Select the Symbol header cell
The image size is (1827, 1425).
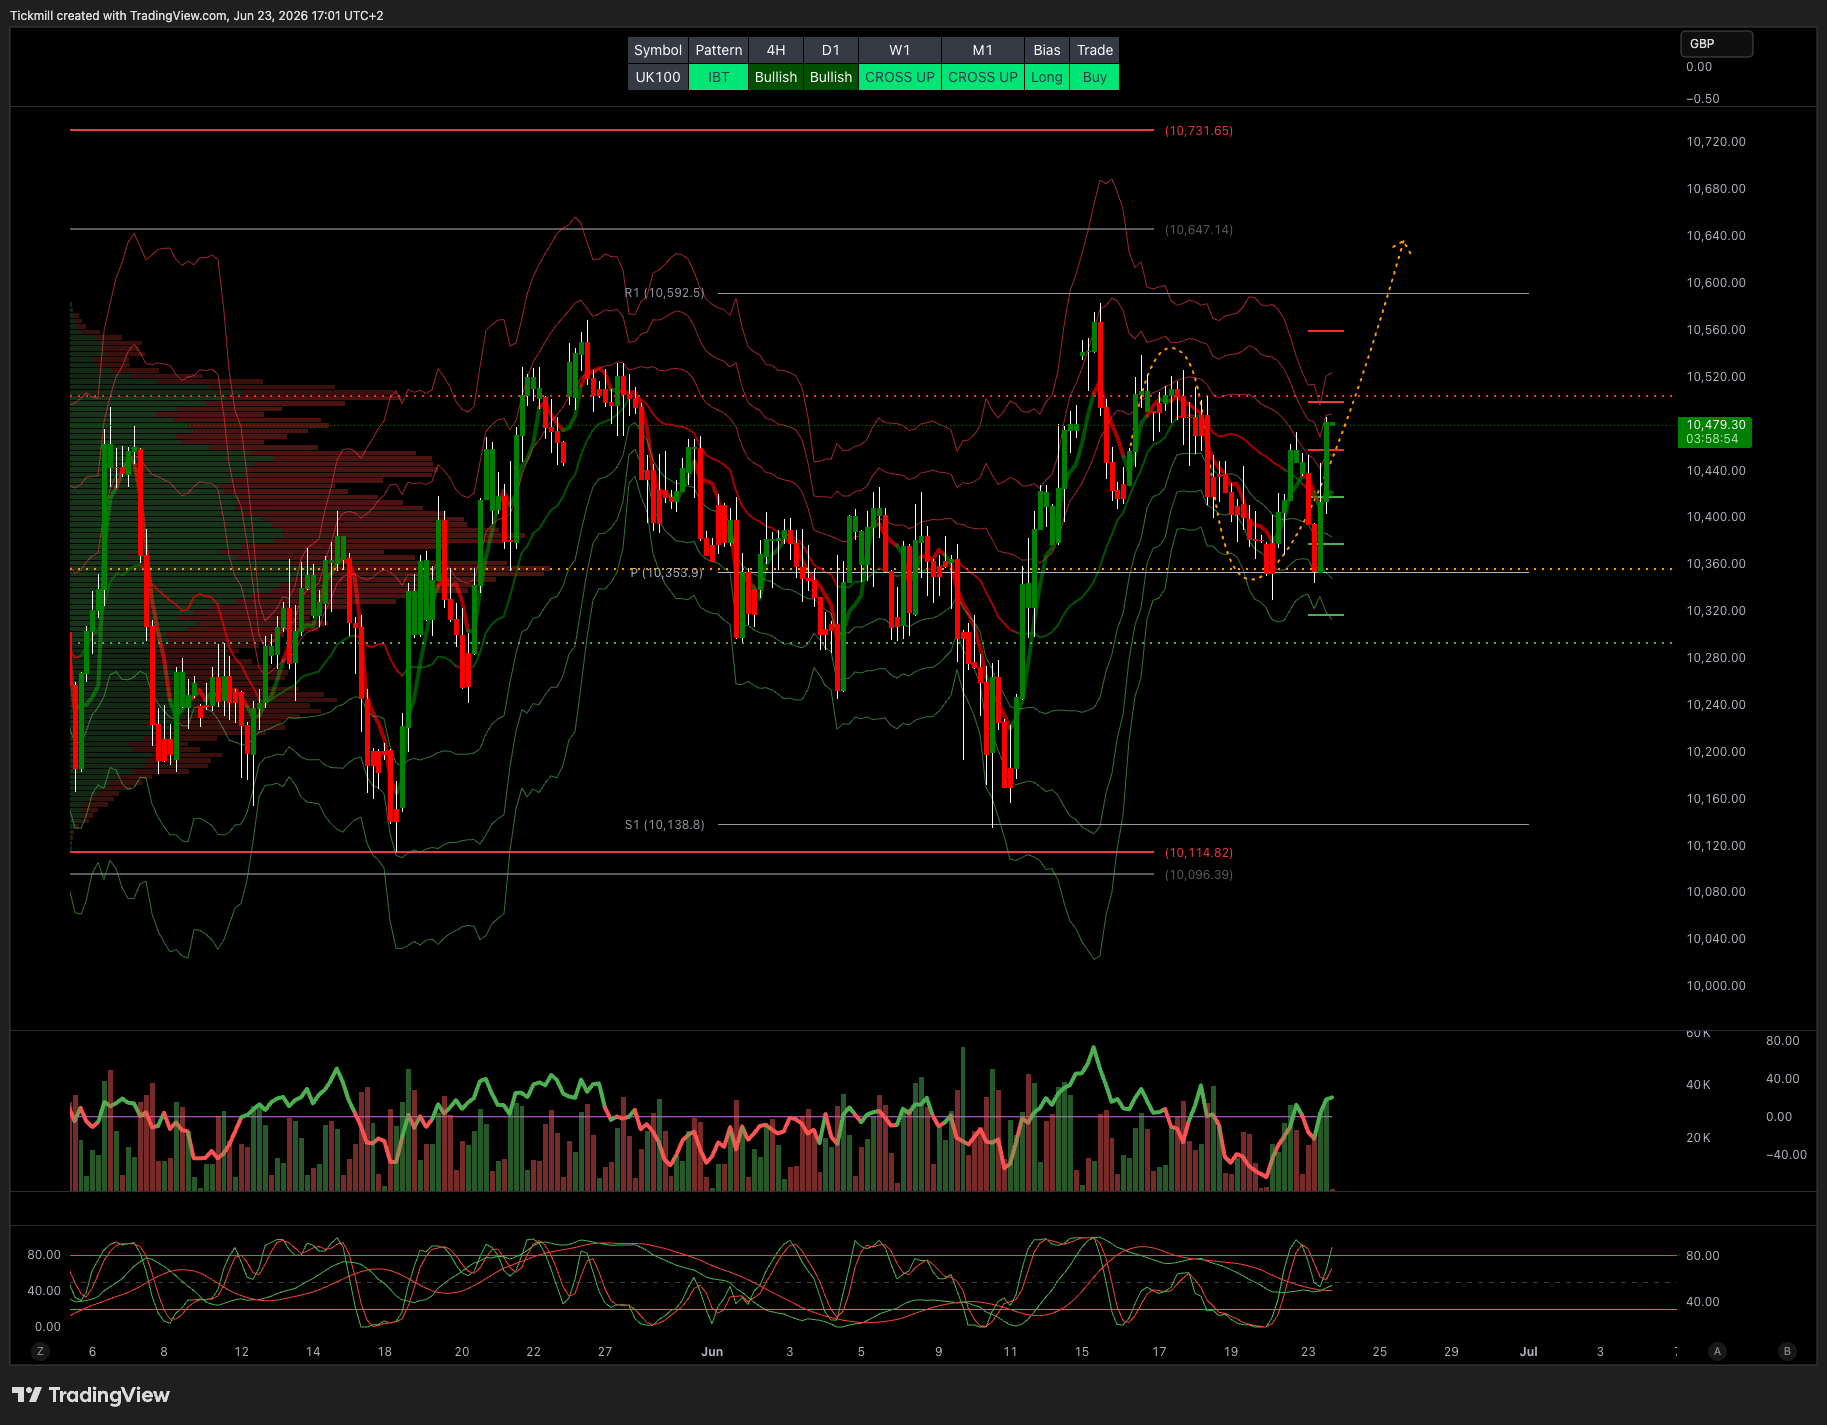(x=658, y=50)
